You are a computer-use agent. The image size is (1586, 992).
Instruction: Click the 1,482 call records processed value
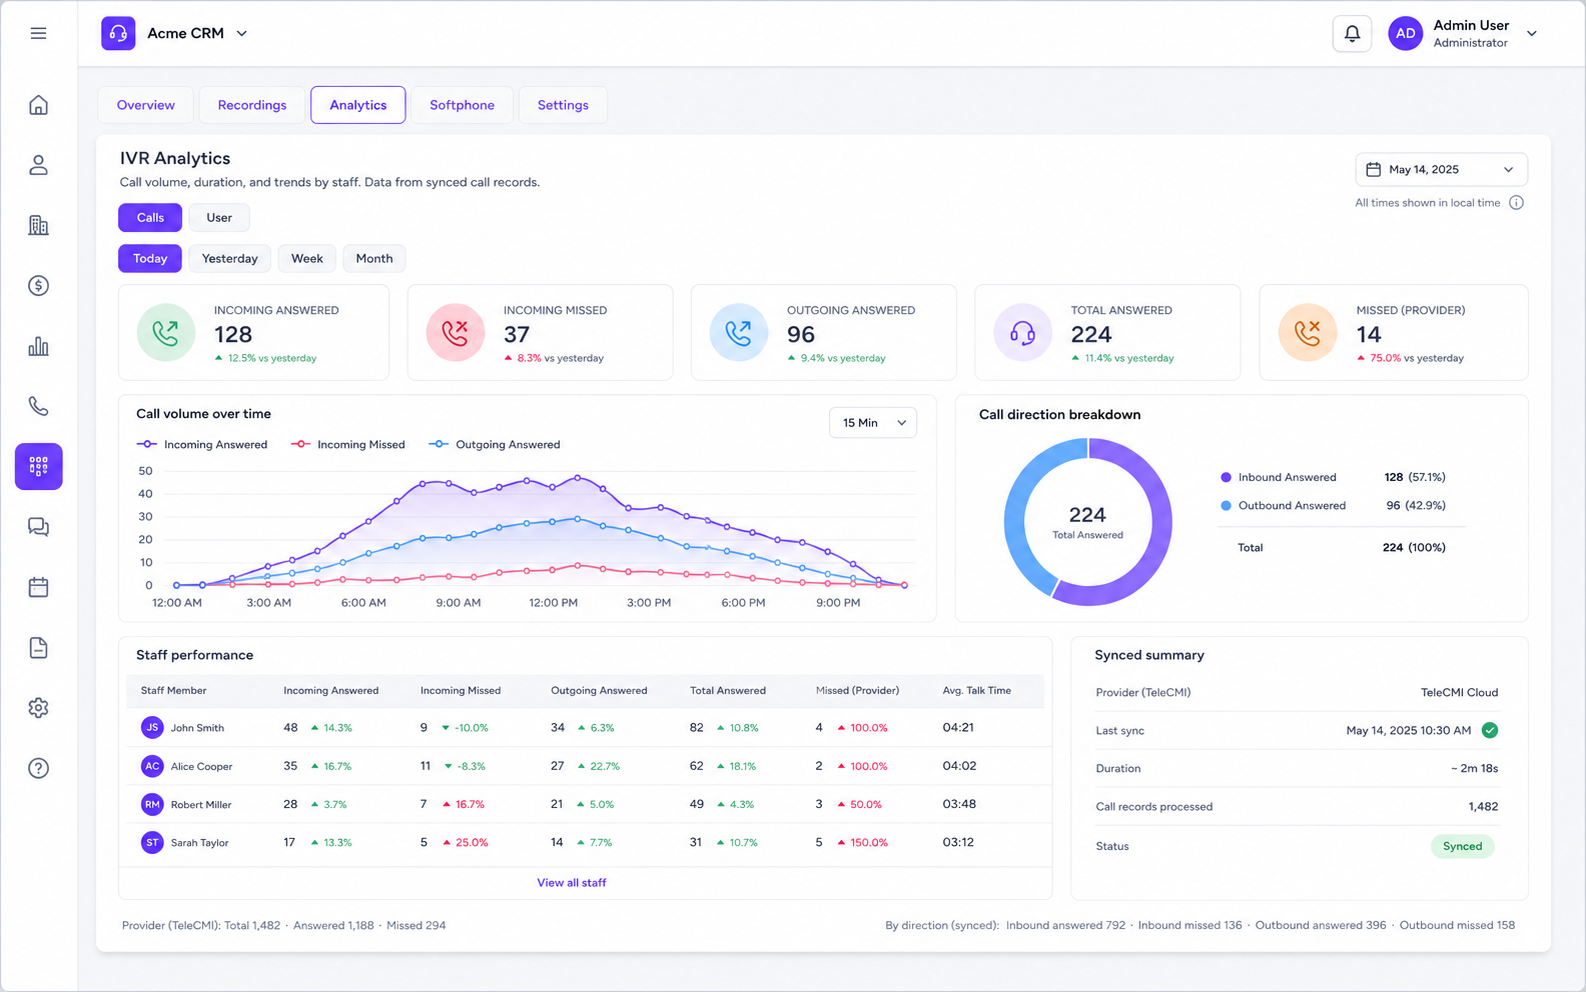tap(1483, 806)
